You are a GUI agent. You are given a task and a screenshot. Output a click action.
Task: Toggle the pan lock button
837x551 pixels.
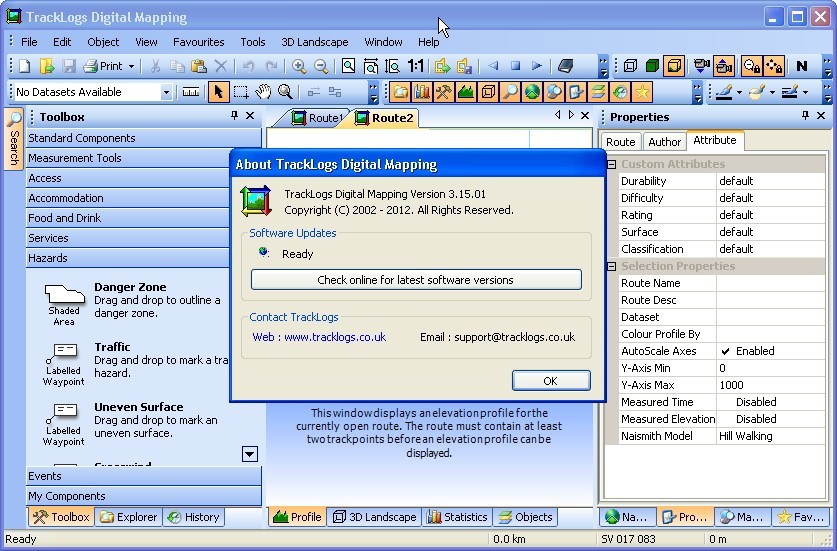click(x=773, y=66)
